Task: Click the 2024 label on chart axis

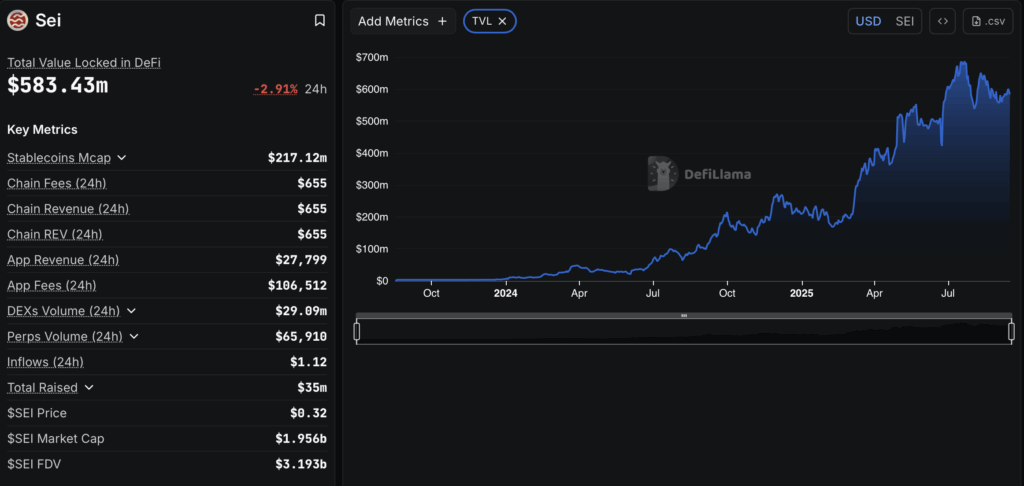Action: coord(505,294)
